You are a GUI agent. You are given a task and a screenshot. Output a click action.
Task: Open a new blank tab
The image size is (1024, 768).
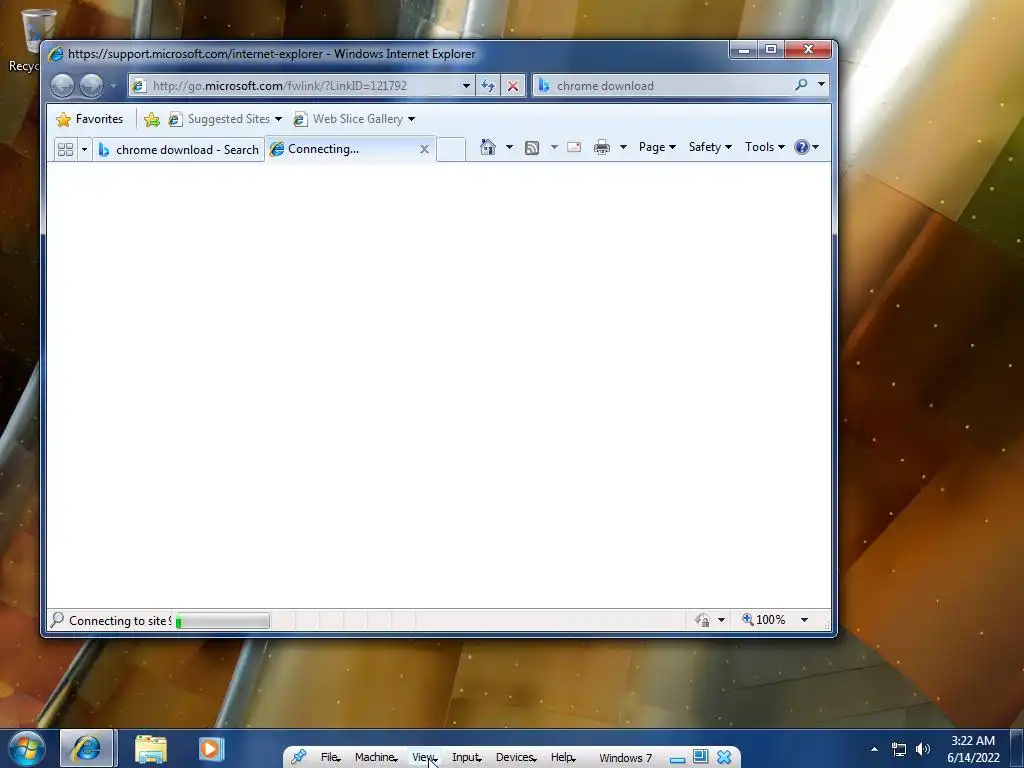[451, 150]
